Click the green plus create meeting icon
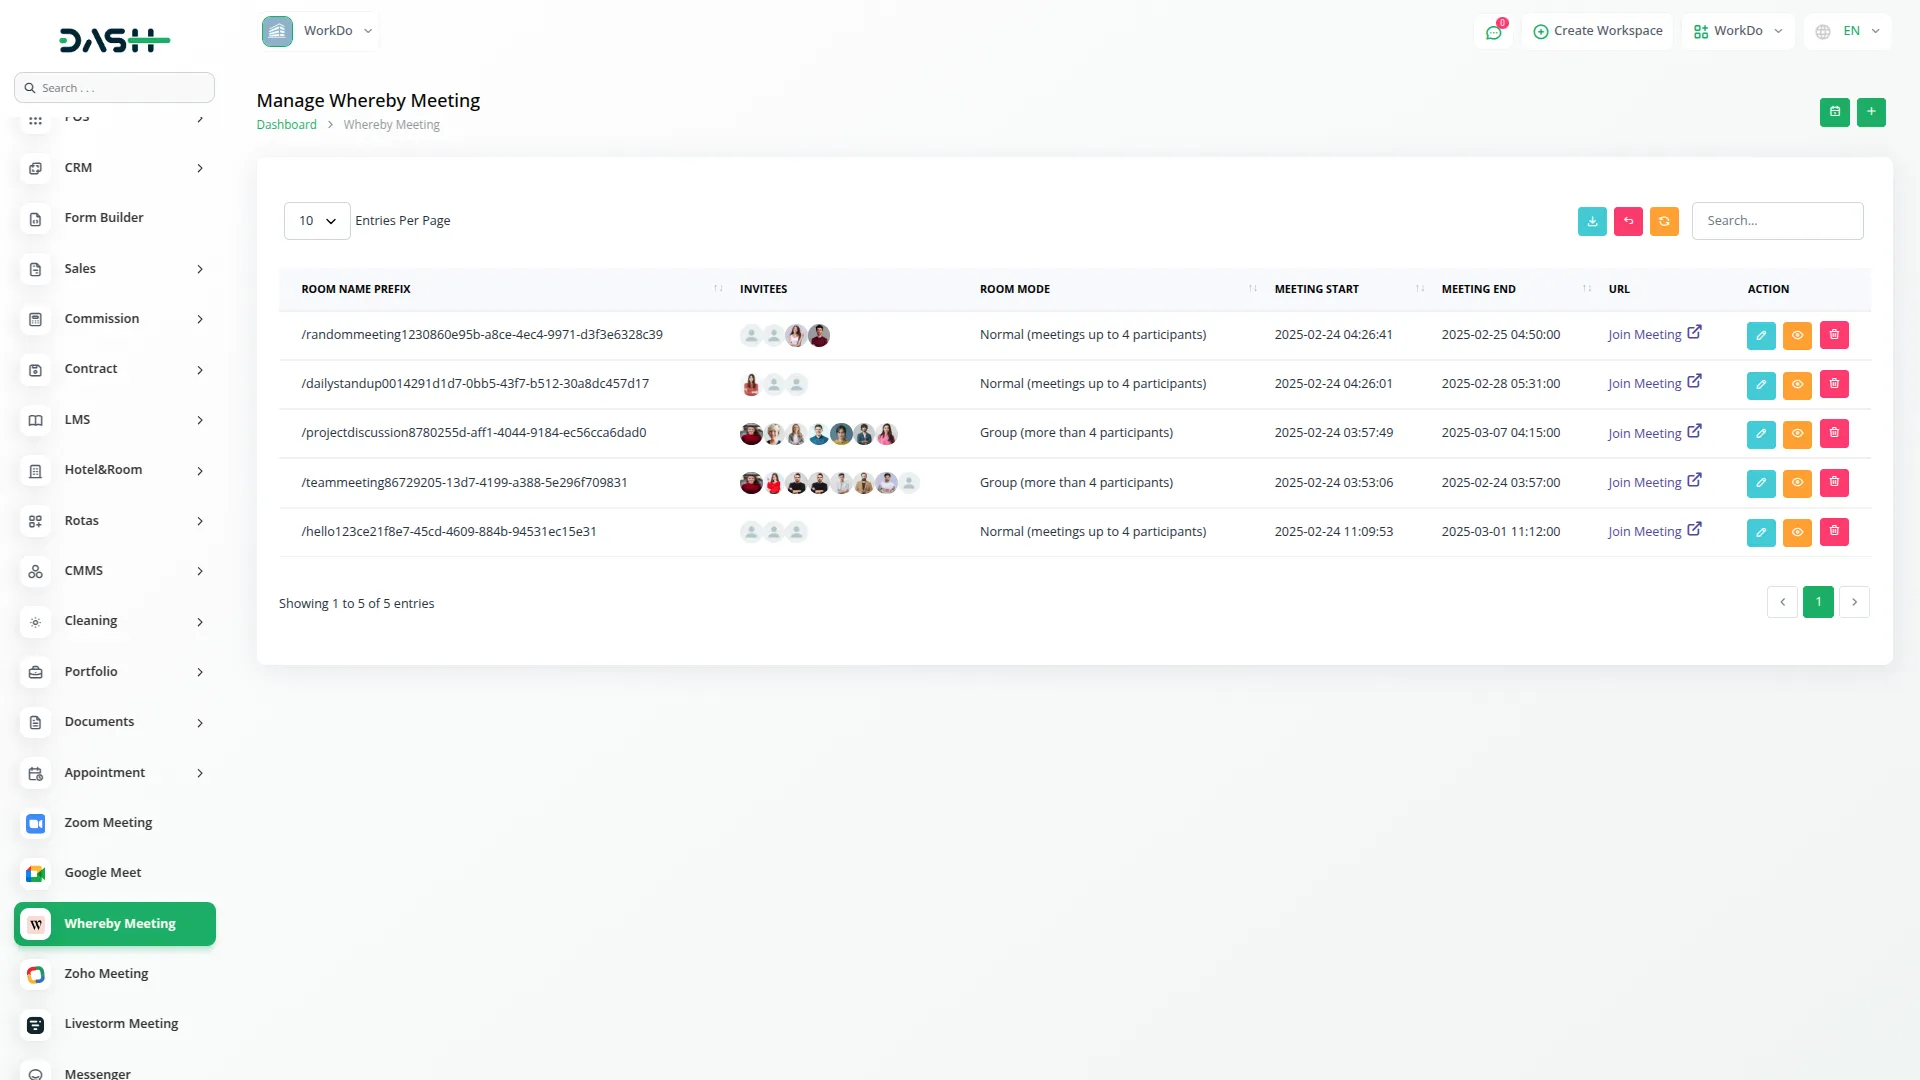Image resolution: width=1920 pixels, height=1080 pixels. pos(1871,112)
